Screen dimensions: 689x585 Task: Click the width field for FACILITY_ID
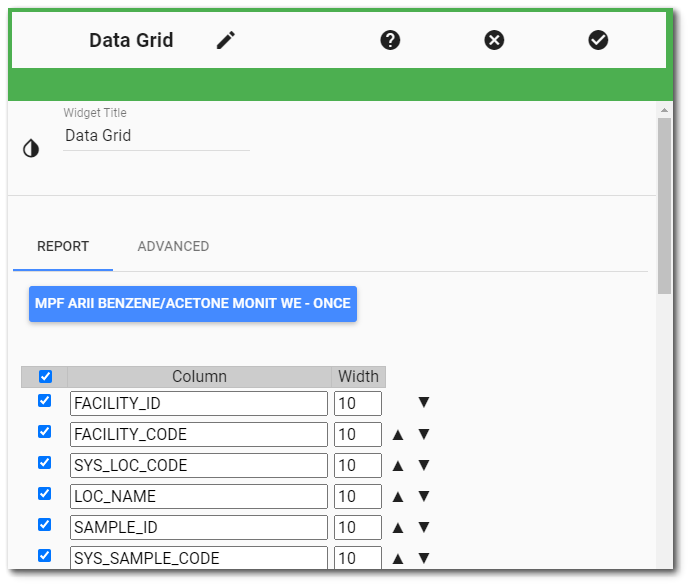tap(358, 403)
